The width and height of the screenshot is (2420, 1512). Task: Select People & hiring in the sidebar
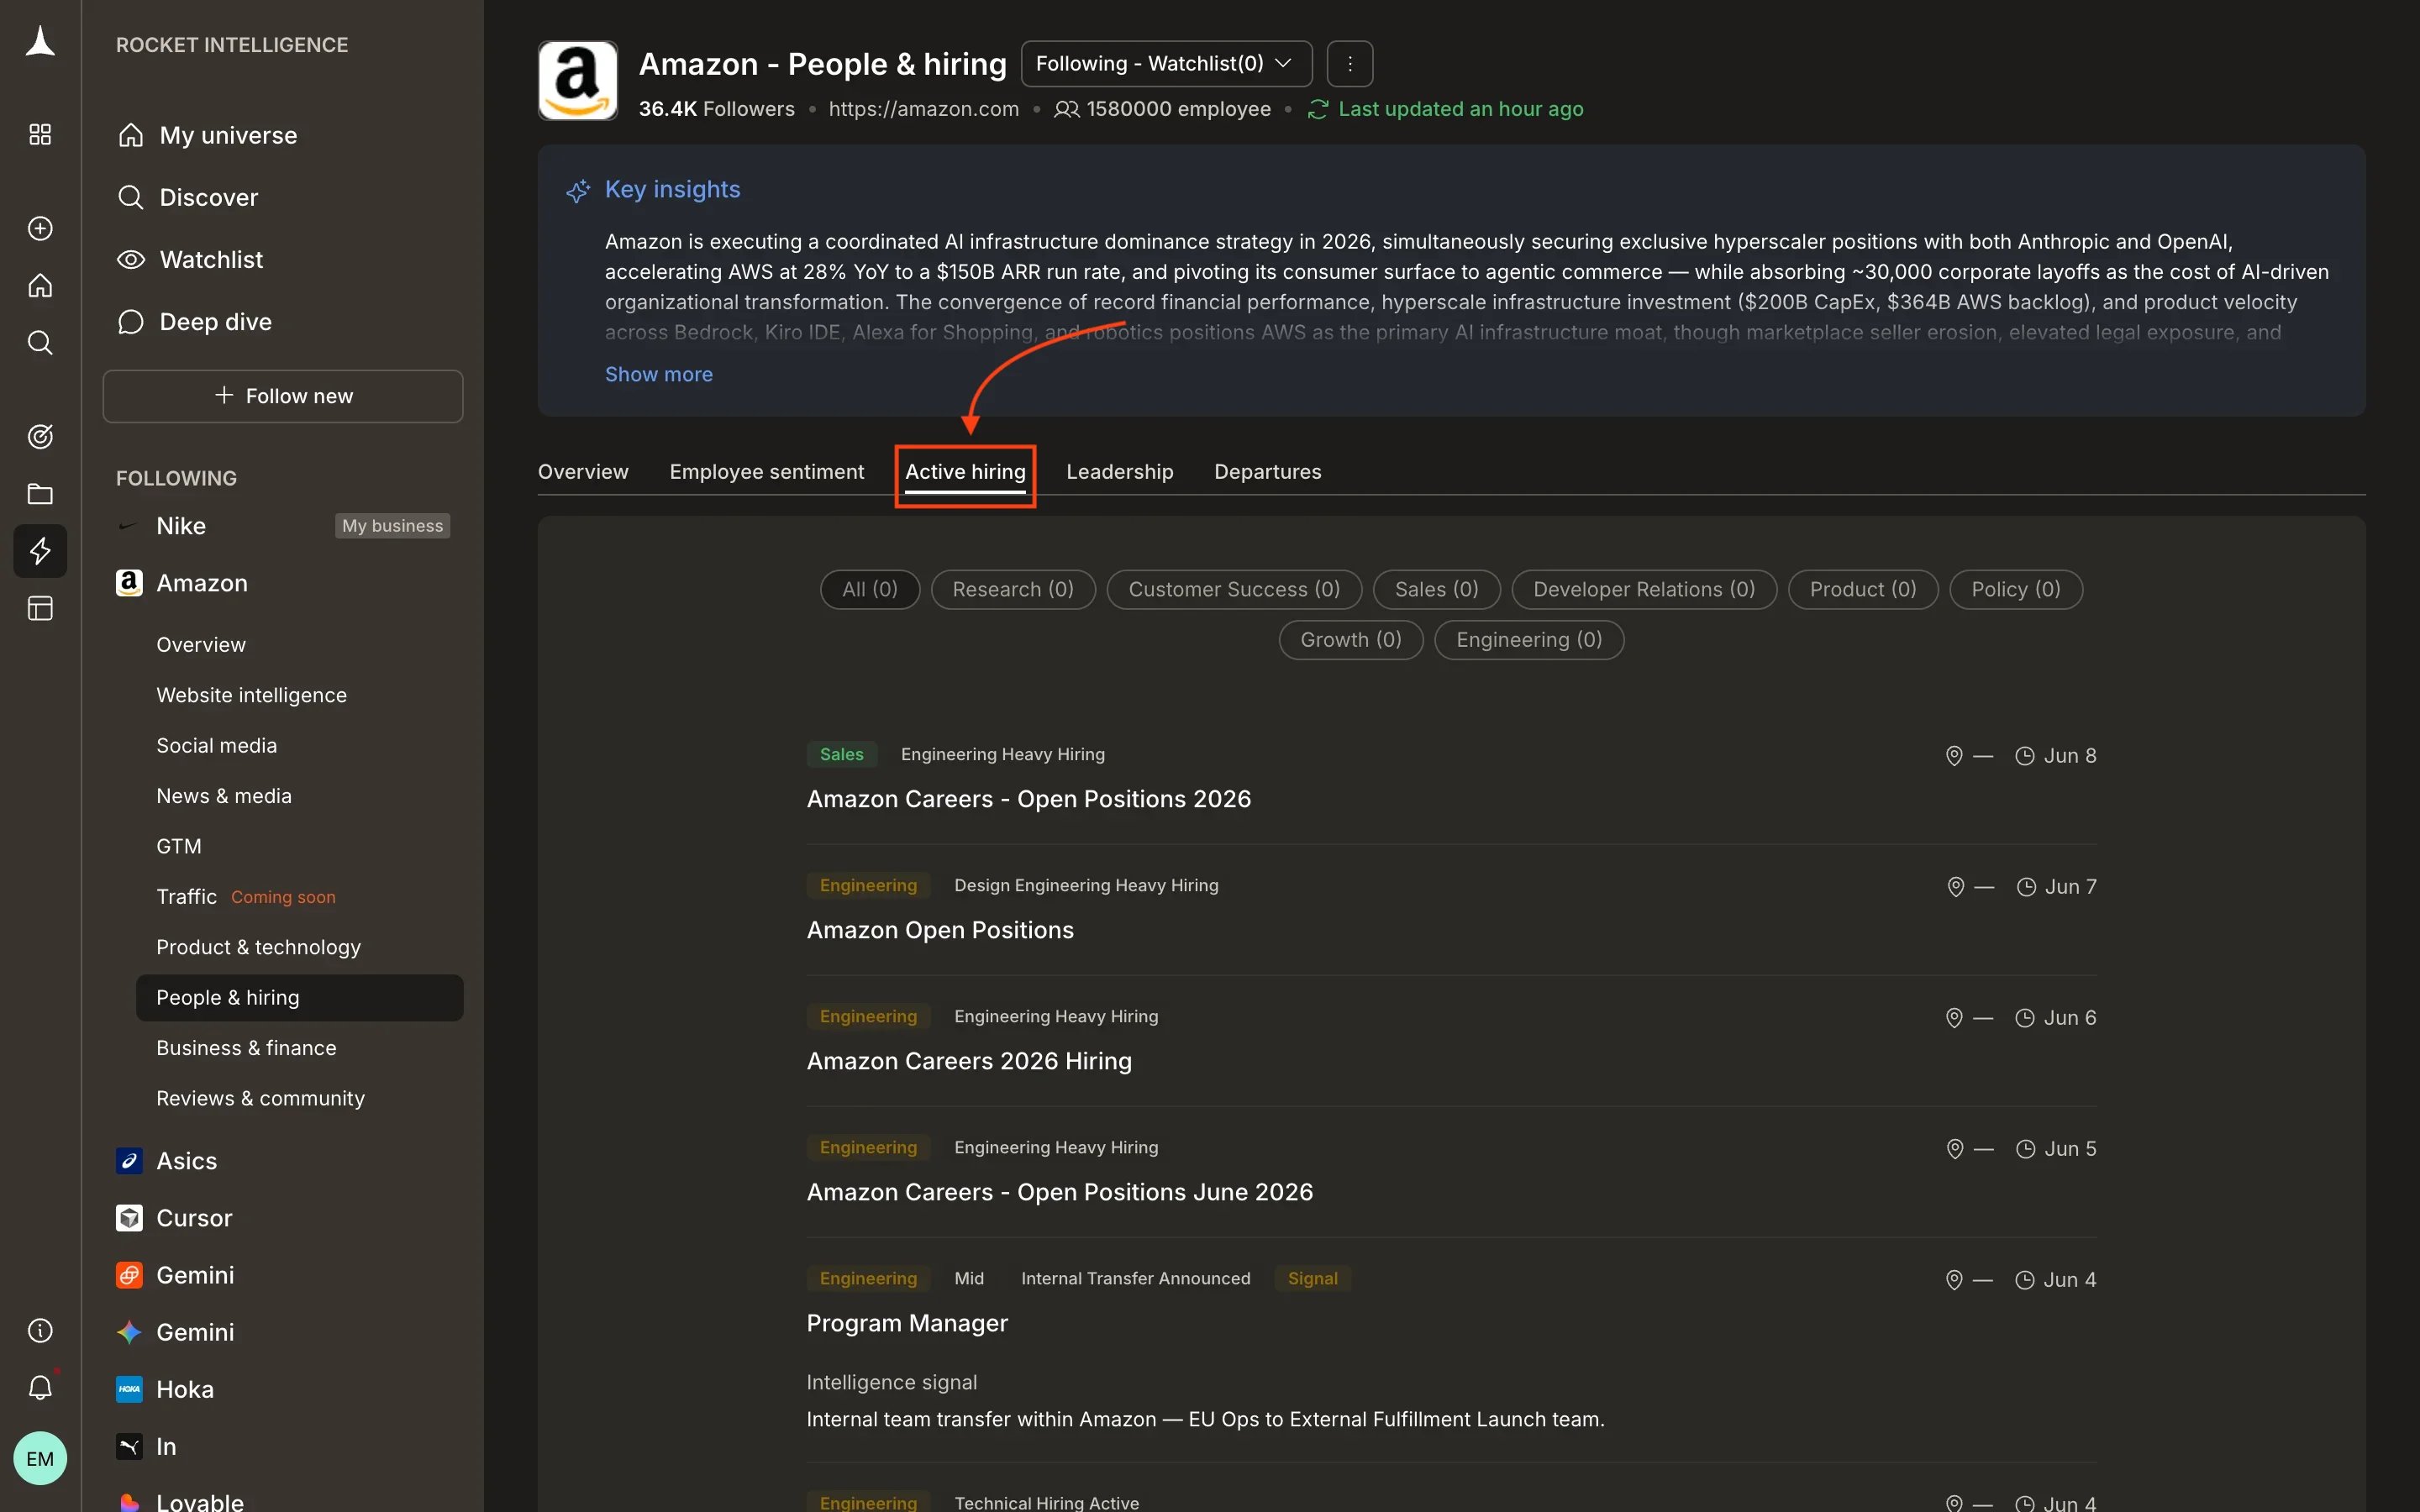[299, 998]
